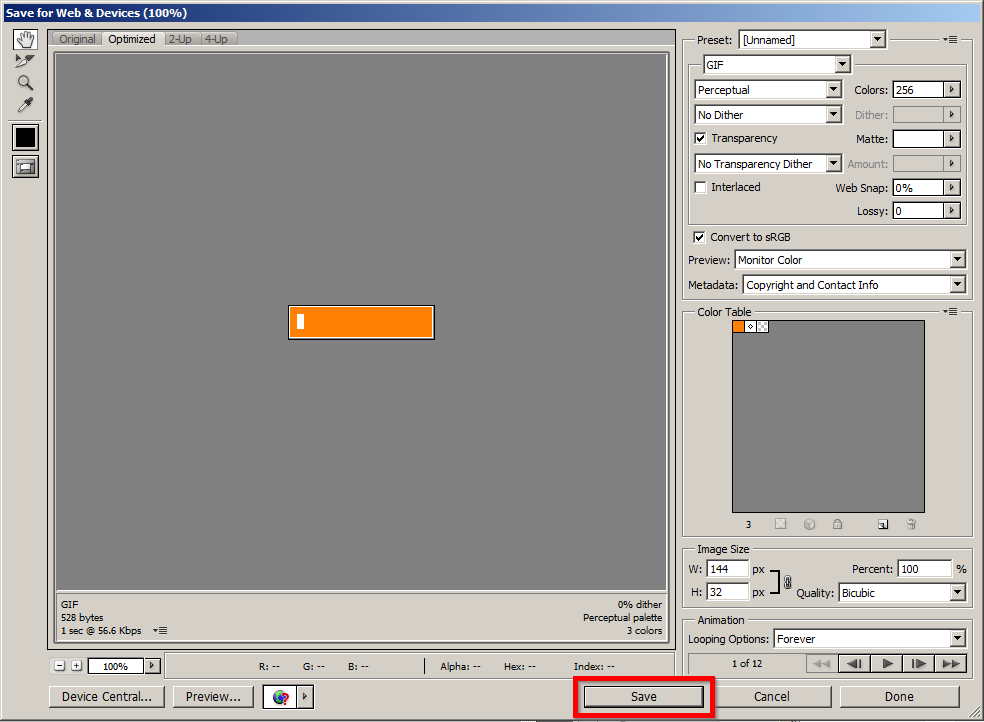Click the web-safe shift cube icon
984x722 pixels.
point(810,524)
